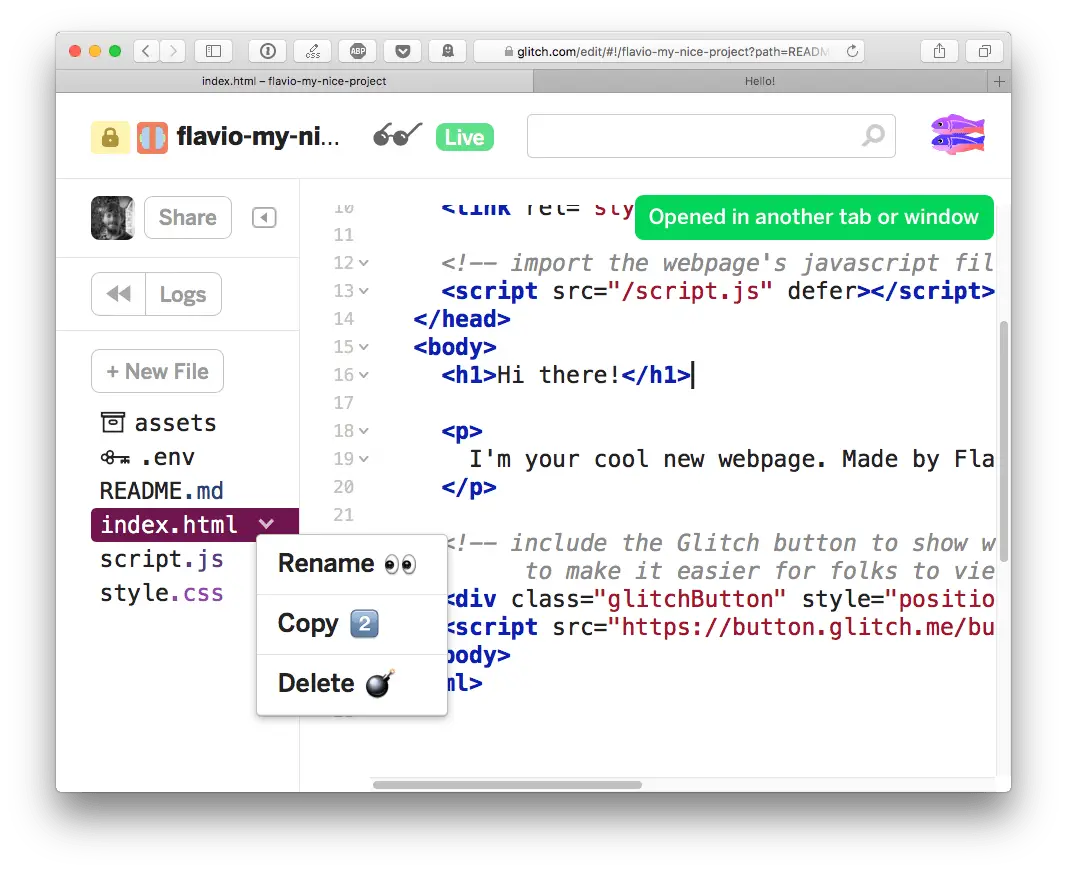1067x872 pixels.
Task: Click the AdBlock Plus icon in browser toolbar
Action: click(357, 51)
